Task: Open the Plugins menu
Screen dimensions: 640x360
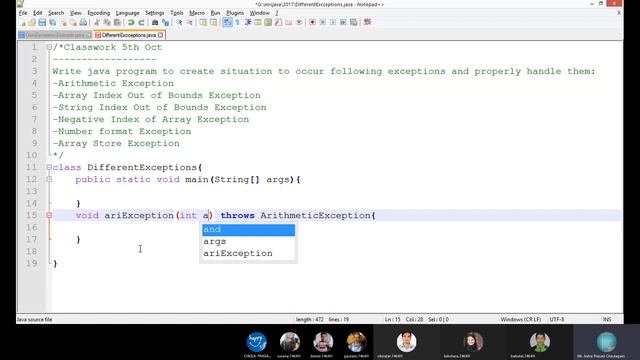Action: pos(235,13)
